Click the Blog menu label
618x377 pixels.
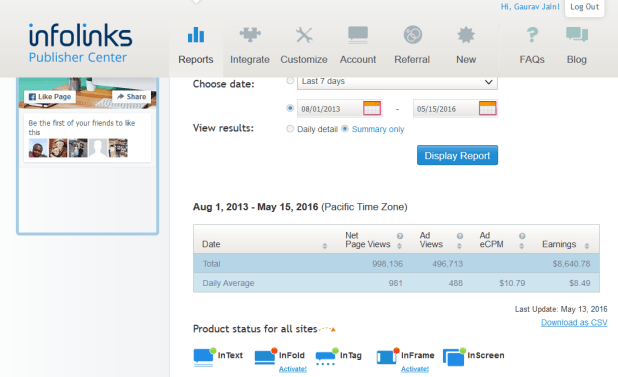click(577, 59)
